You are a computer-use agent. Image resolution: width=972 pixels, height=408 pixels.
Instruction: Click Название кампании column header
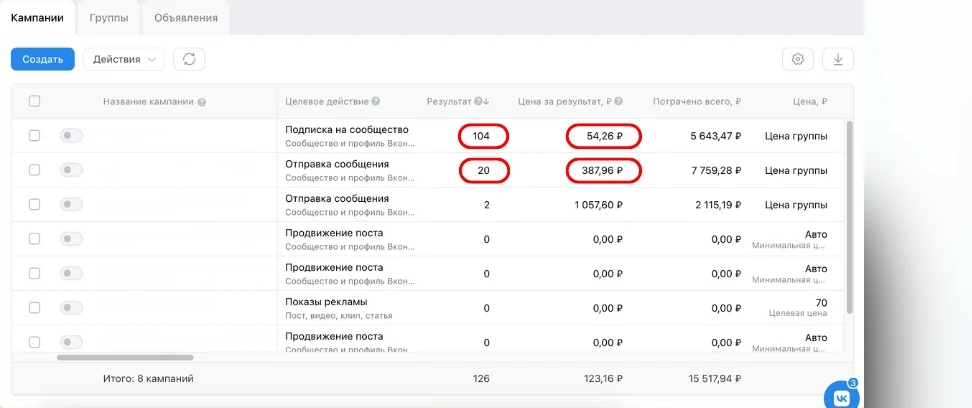click(x=149, y=102)
